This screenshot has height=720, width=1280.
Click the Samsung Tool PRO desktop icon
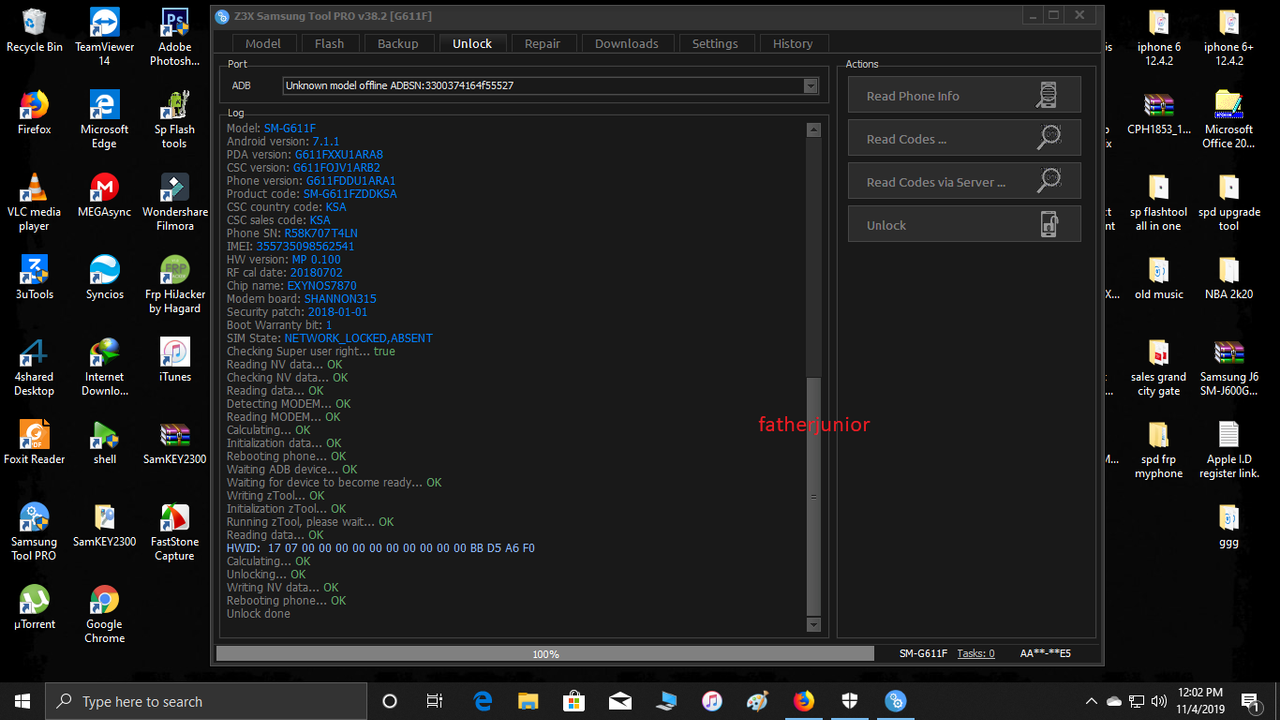34,533
